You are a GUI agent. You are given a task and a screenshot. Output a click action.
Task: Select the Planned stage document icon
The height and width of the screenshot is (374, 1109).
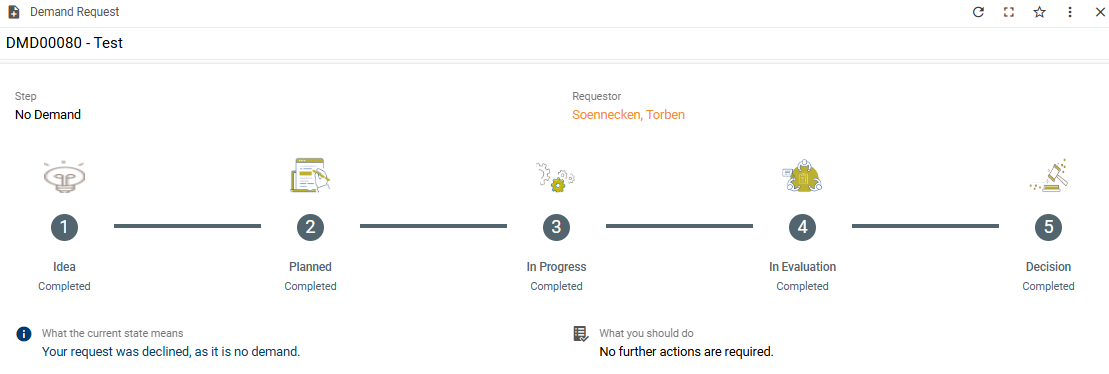coord(310,175)
